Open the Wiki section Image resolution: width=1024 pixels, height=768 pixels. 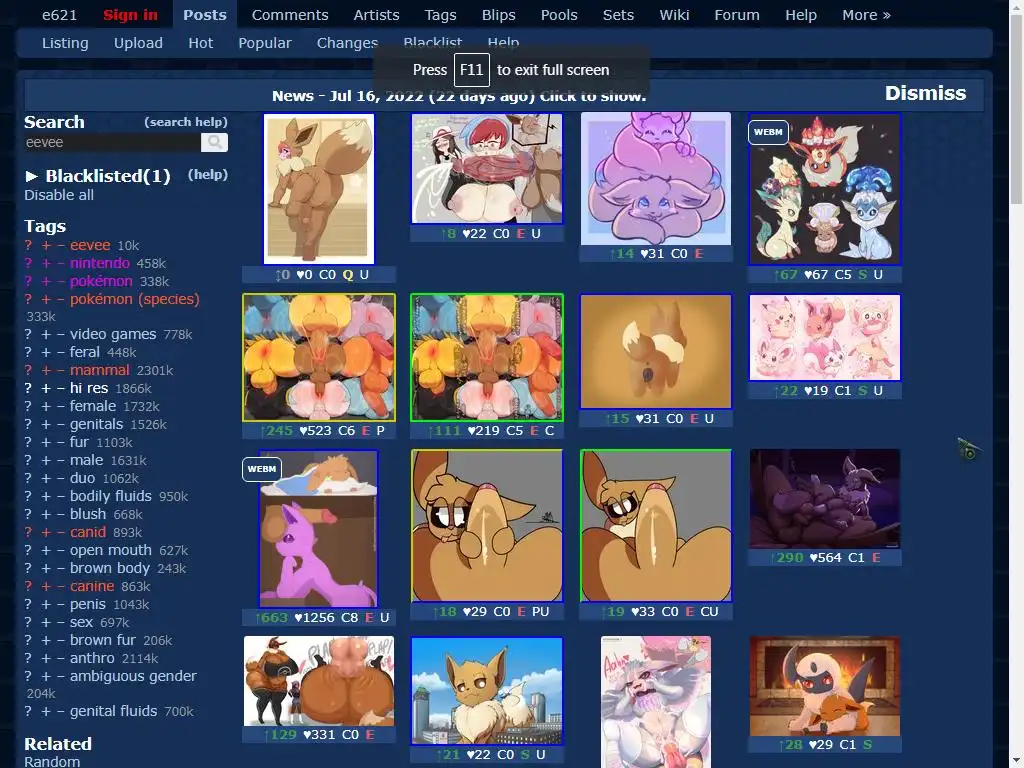pos(674,15)
